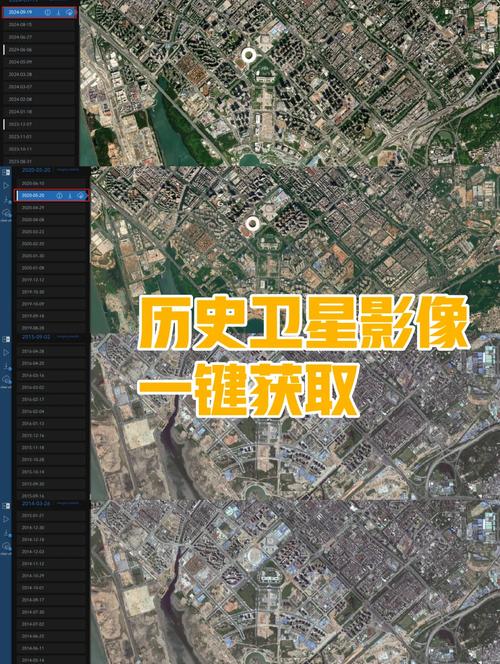Open info icon on 2024-09-19 row
Viewport: 500px width, 664px height.
(47, 12)
